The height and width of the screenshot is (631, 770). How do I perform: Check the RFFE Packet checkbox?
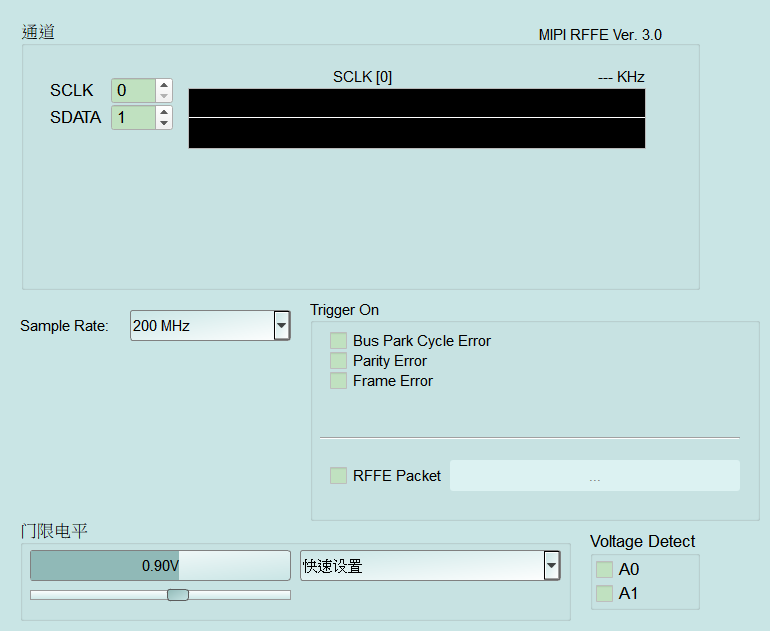click(x=338, y=475)
